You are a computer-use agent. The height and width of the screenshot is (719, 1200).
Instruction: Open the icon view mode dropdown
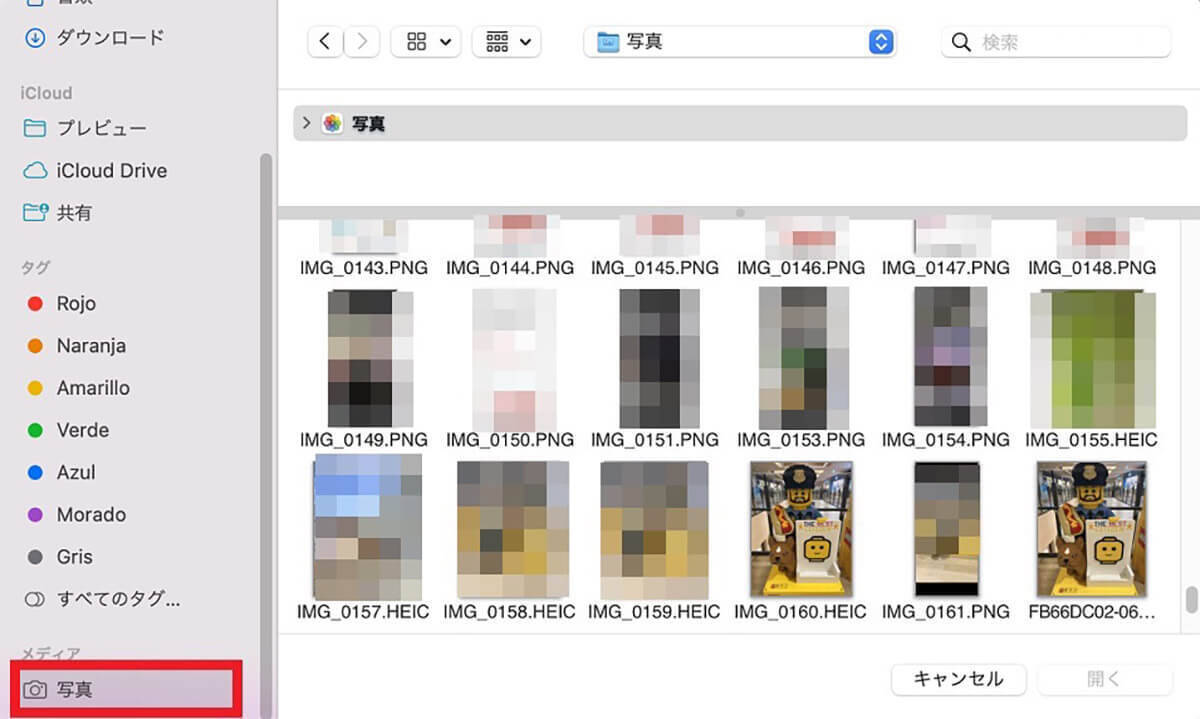pyautogui.click(x=425, y=42)
